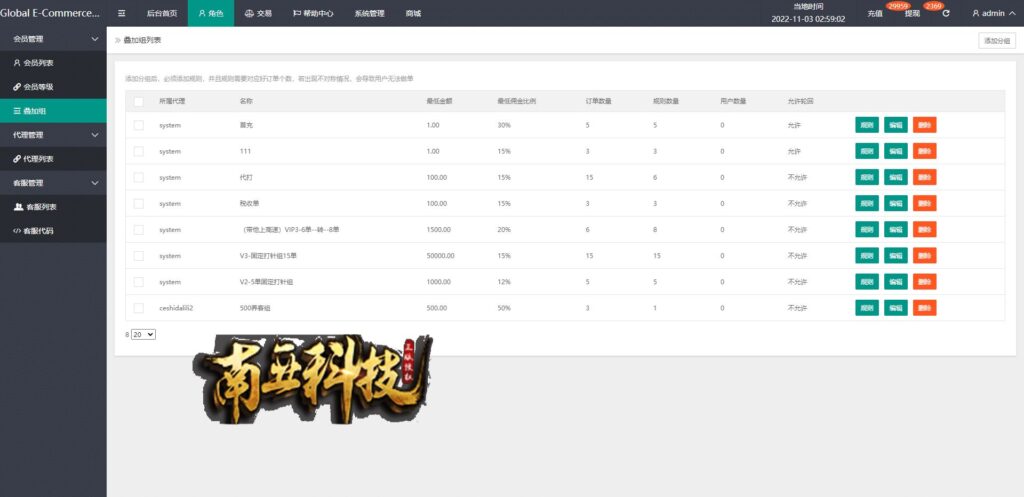Click 删除 button for V3-固定打针组15单 row
The height and width of the screenshot is (497, 1024).
924,255
